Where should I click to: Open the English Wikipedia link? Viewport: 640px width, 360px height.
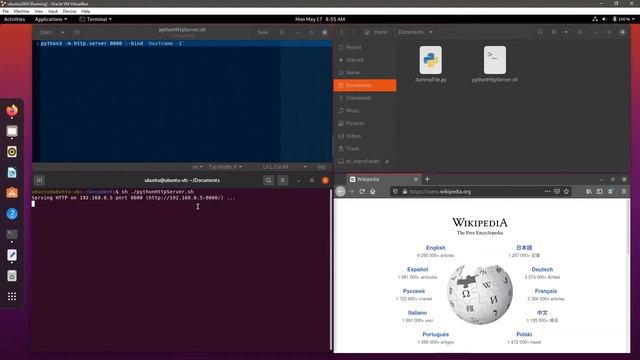436,248
